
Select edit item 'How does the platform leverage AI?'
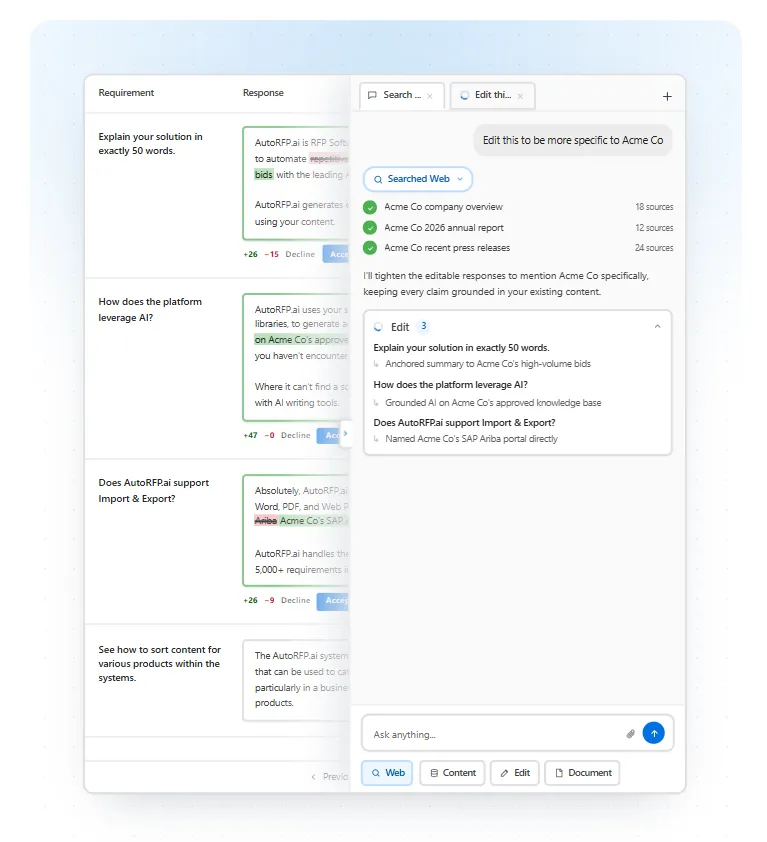[450, 384]
